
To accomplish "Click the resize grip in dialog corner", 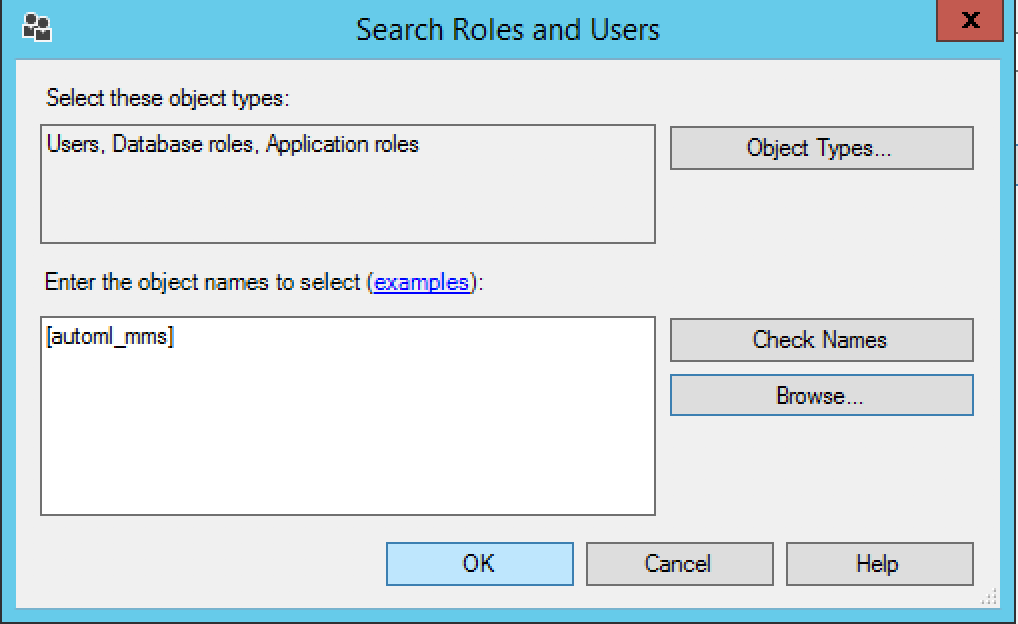I will pyautogui.click(x=989, y=597).
